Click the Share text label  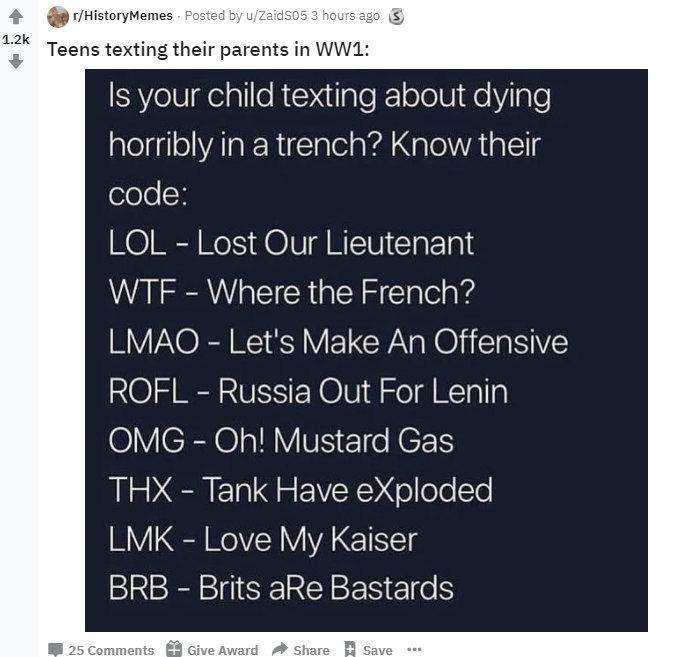pos(311,650)
